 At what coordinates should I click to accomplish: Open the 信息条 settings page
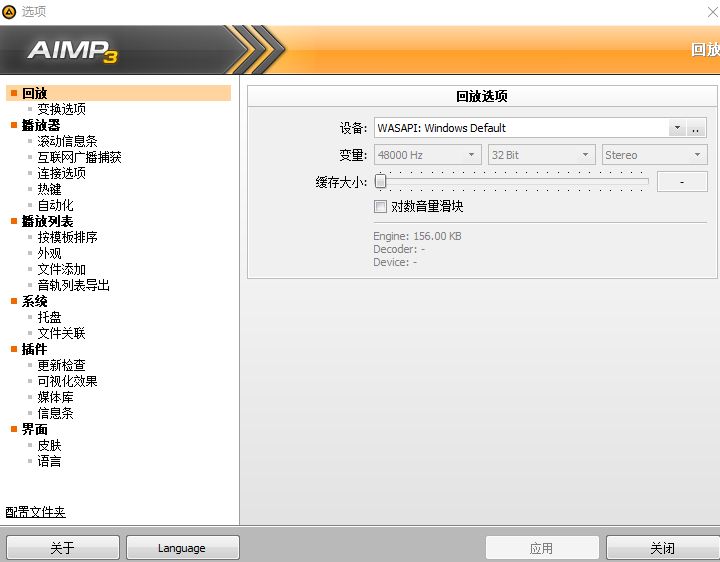tap(56, 413)
